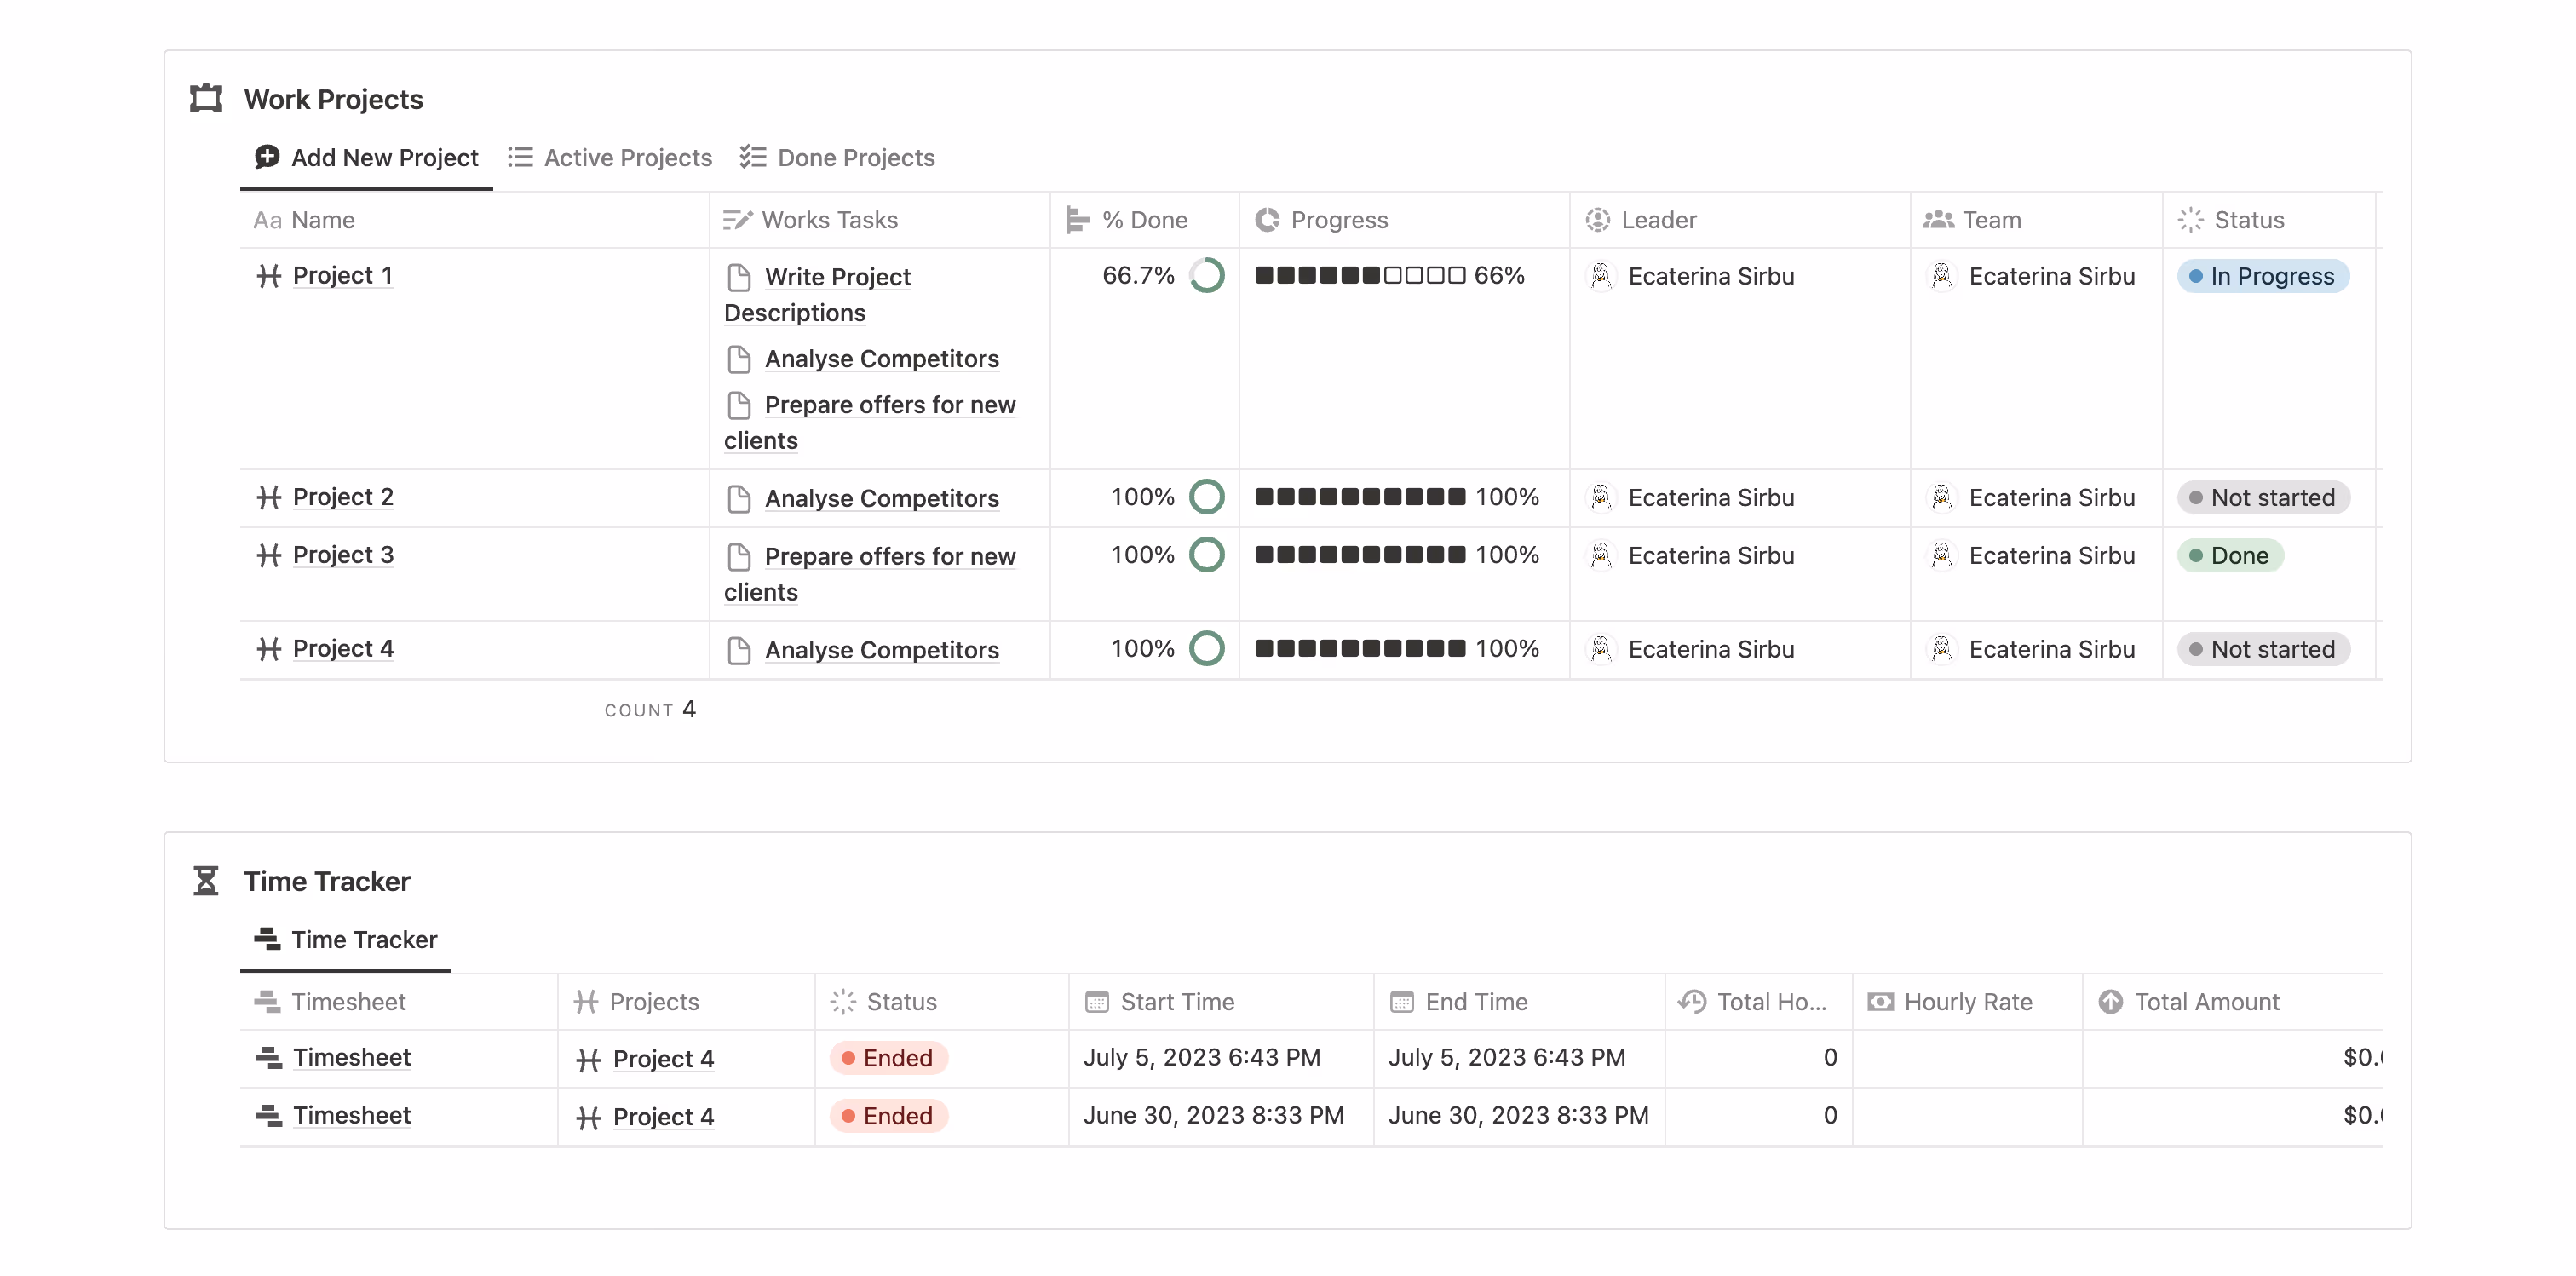The width and height of the screenshot is (2576, 1276).
Task: Click the Works Tasks column icon
Action: click(x=737, y=219)
